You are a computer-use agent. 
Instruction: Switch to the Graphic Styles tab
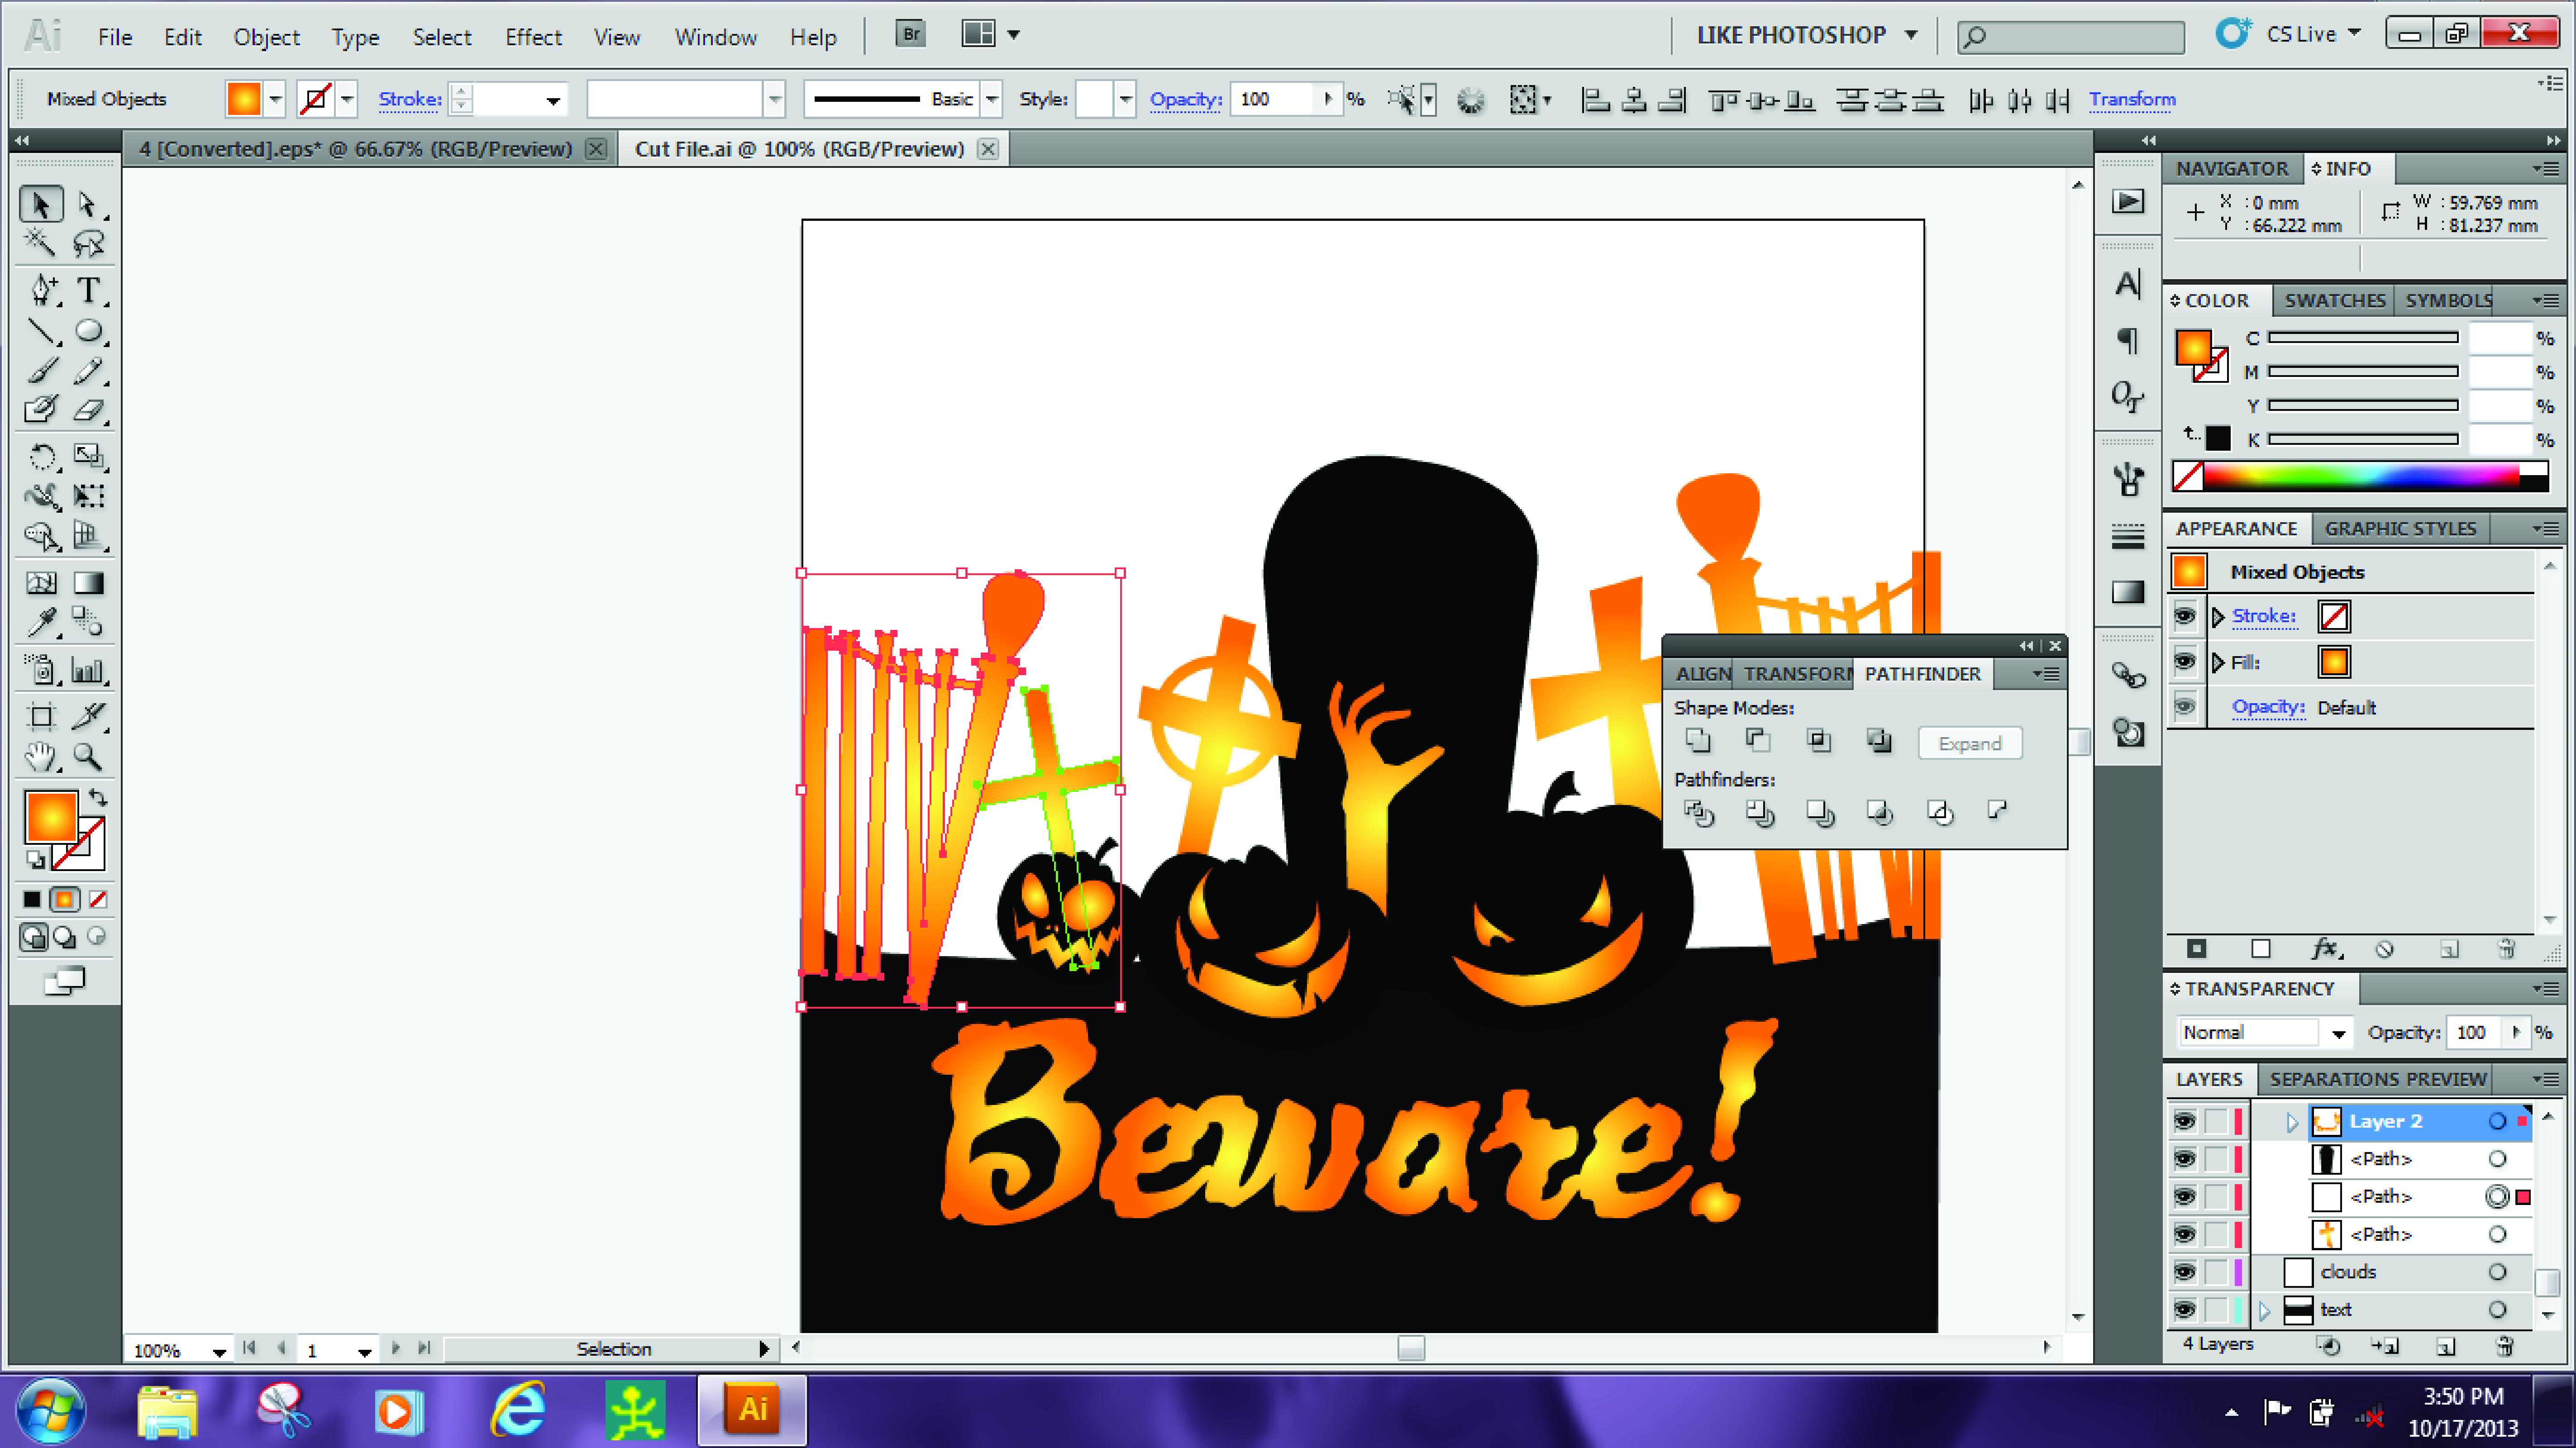[2400, 528]
